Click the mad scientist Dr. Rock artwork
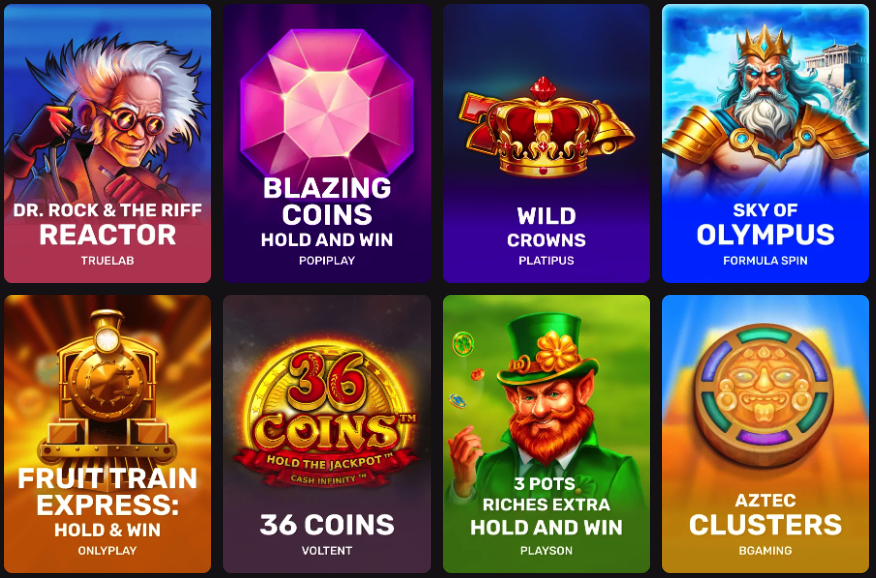876x578 pixels. point(106,117)
